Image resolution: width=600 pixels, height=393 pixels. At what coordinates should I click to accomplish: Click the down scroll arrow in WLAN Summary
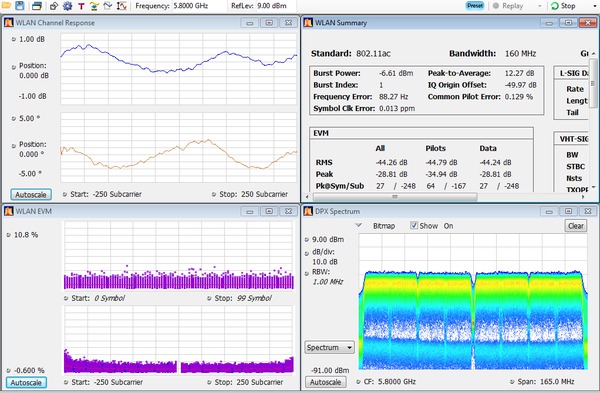(x=593, y=187)
